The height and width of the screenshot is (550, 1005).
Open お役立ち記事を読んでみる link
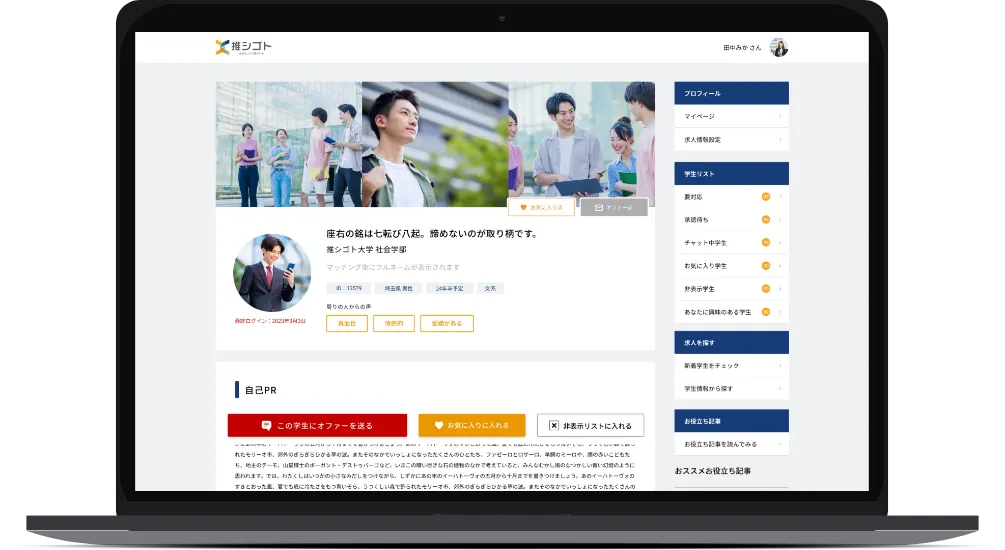pyautogui.click(x=731, y=444)
